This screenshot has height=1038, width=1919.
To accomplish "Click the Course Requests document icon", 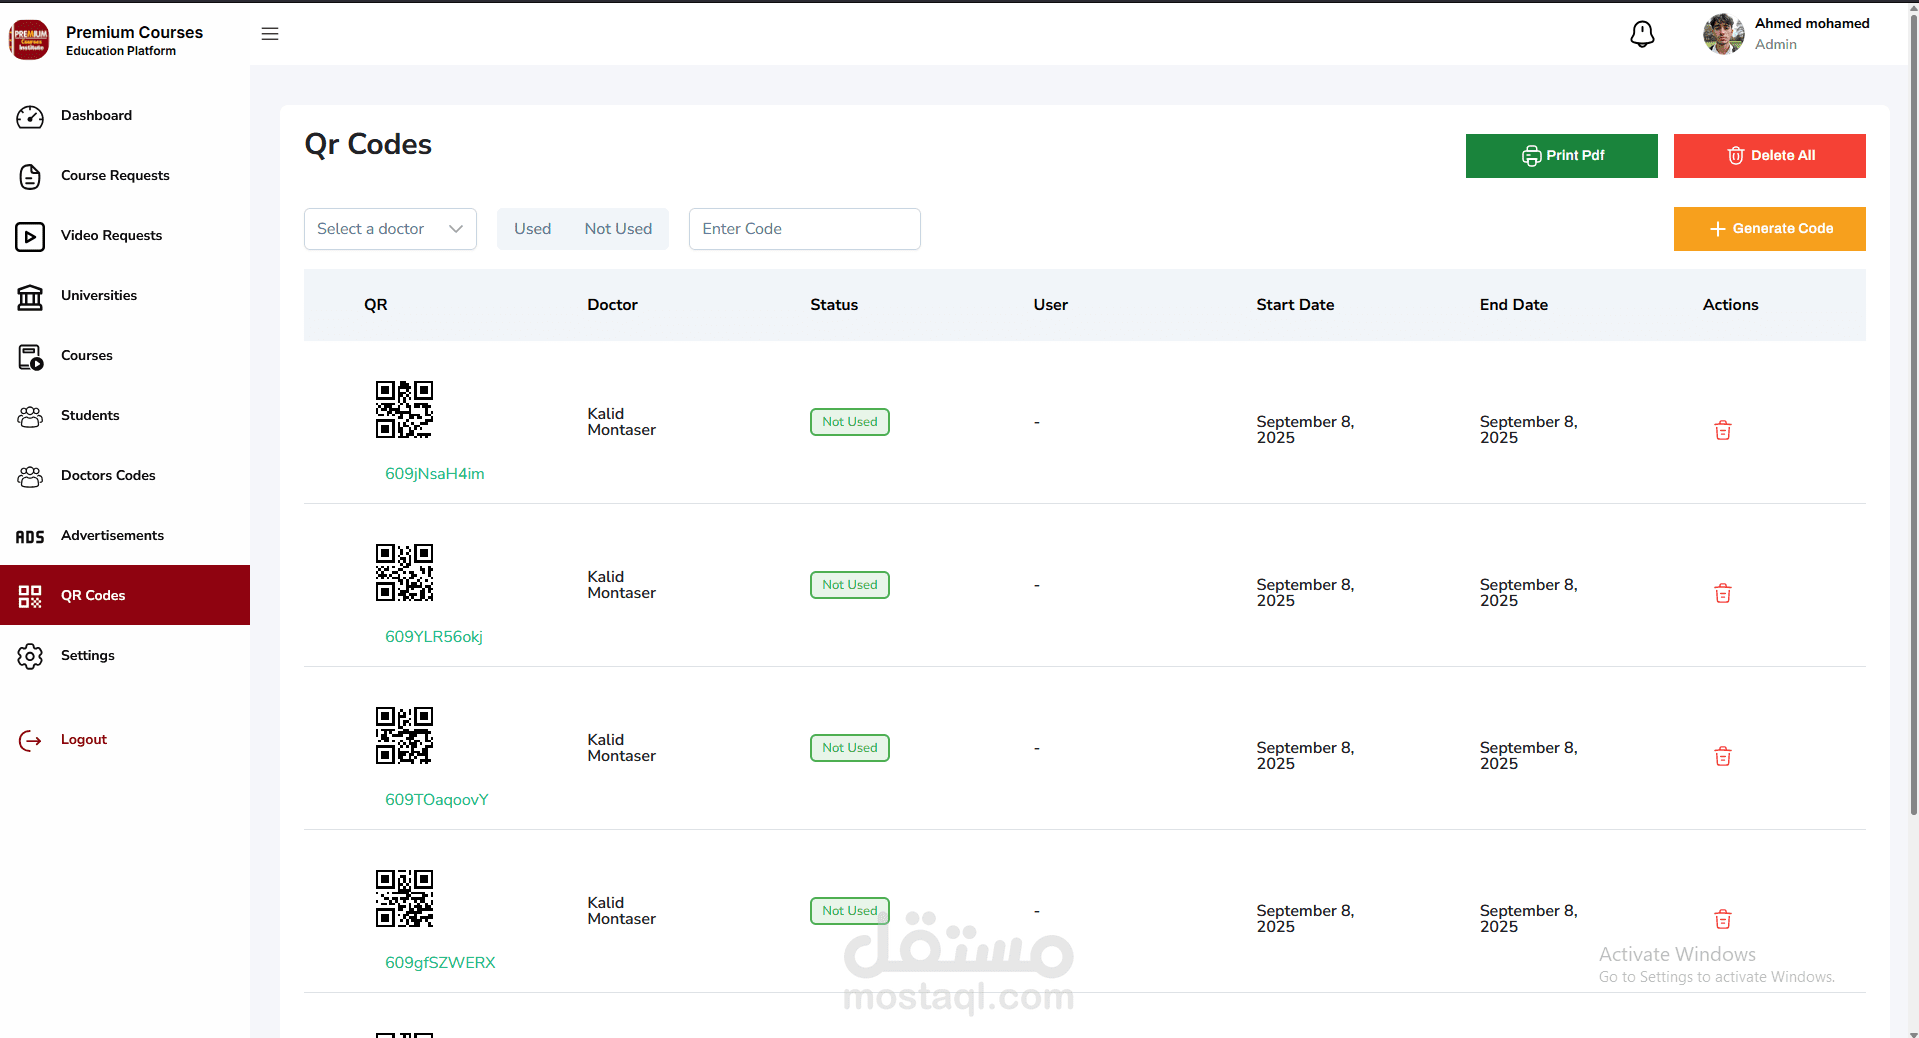I will [30, 177].
